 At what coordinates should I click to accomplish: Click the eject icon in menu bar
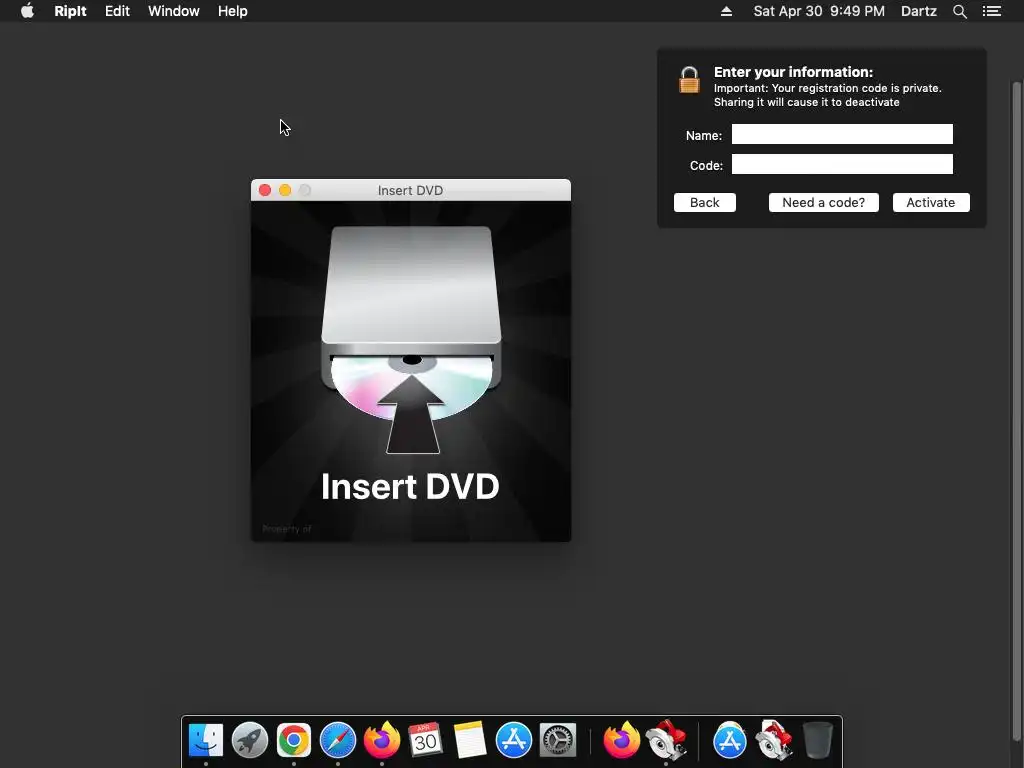click(726, 11)
